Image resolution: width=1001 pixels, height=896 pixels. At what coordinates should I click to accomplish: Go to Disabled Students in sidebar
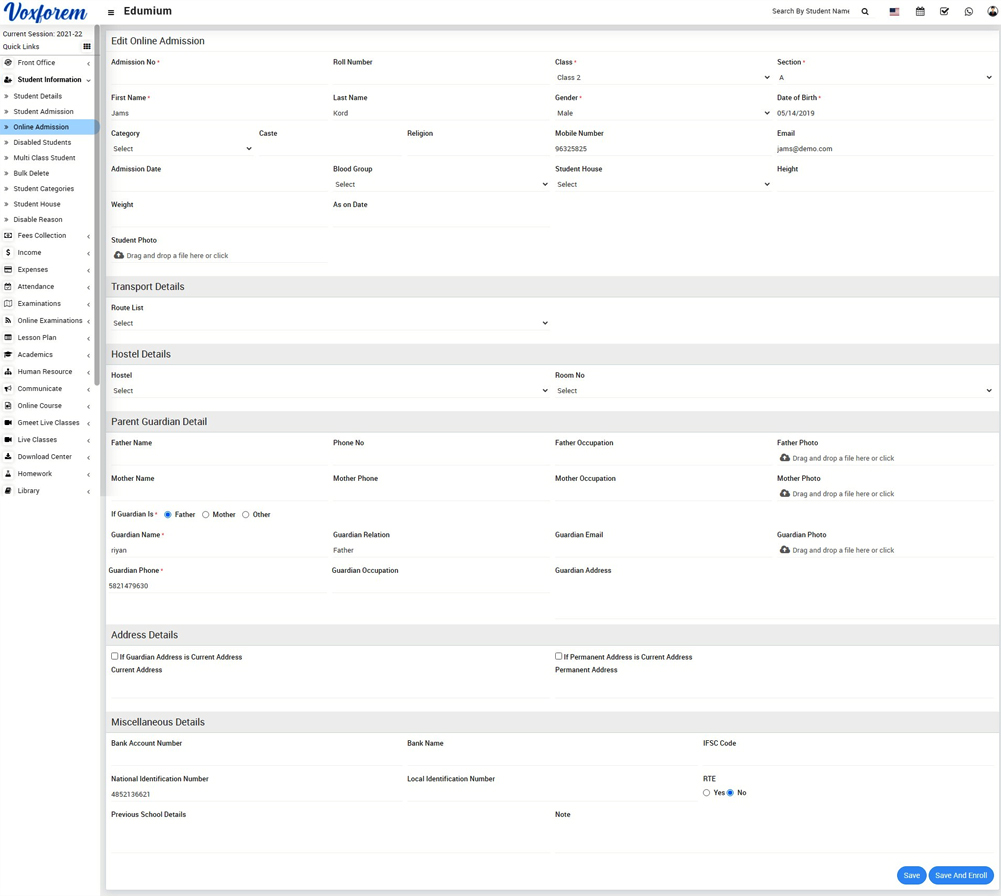tap(42, 143)
